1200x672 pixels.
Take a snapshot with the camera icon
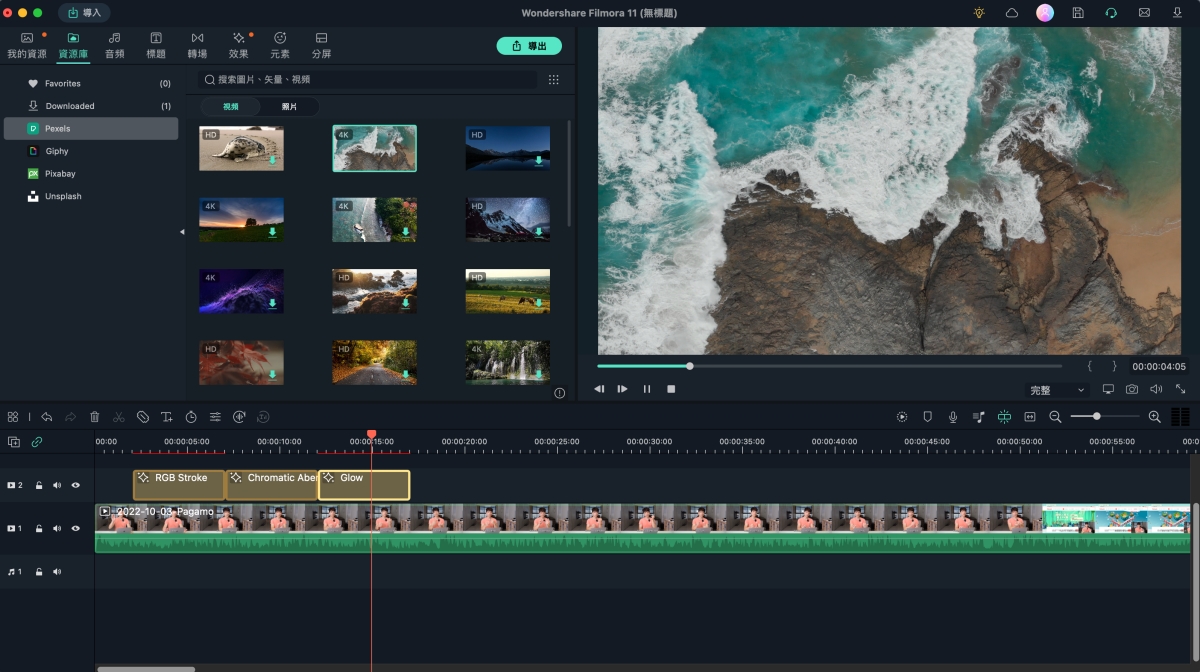pos(1132,389)
